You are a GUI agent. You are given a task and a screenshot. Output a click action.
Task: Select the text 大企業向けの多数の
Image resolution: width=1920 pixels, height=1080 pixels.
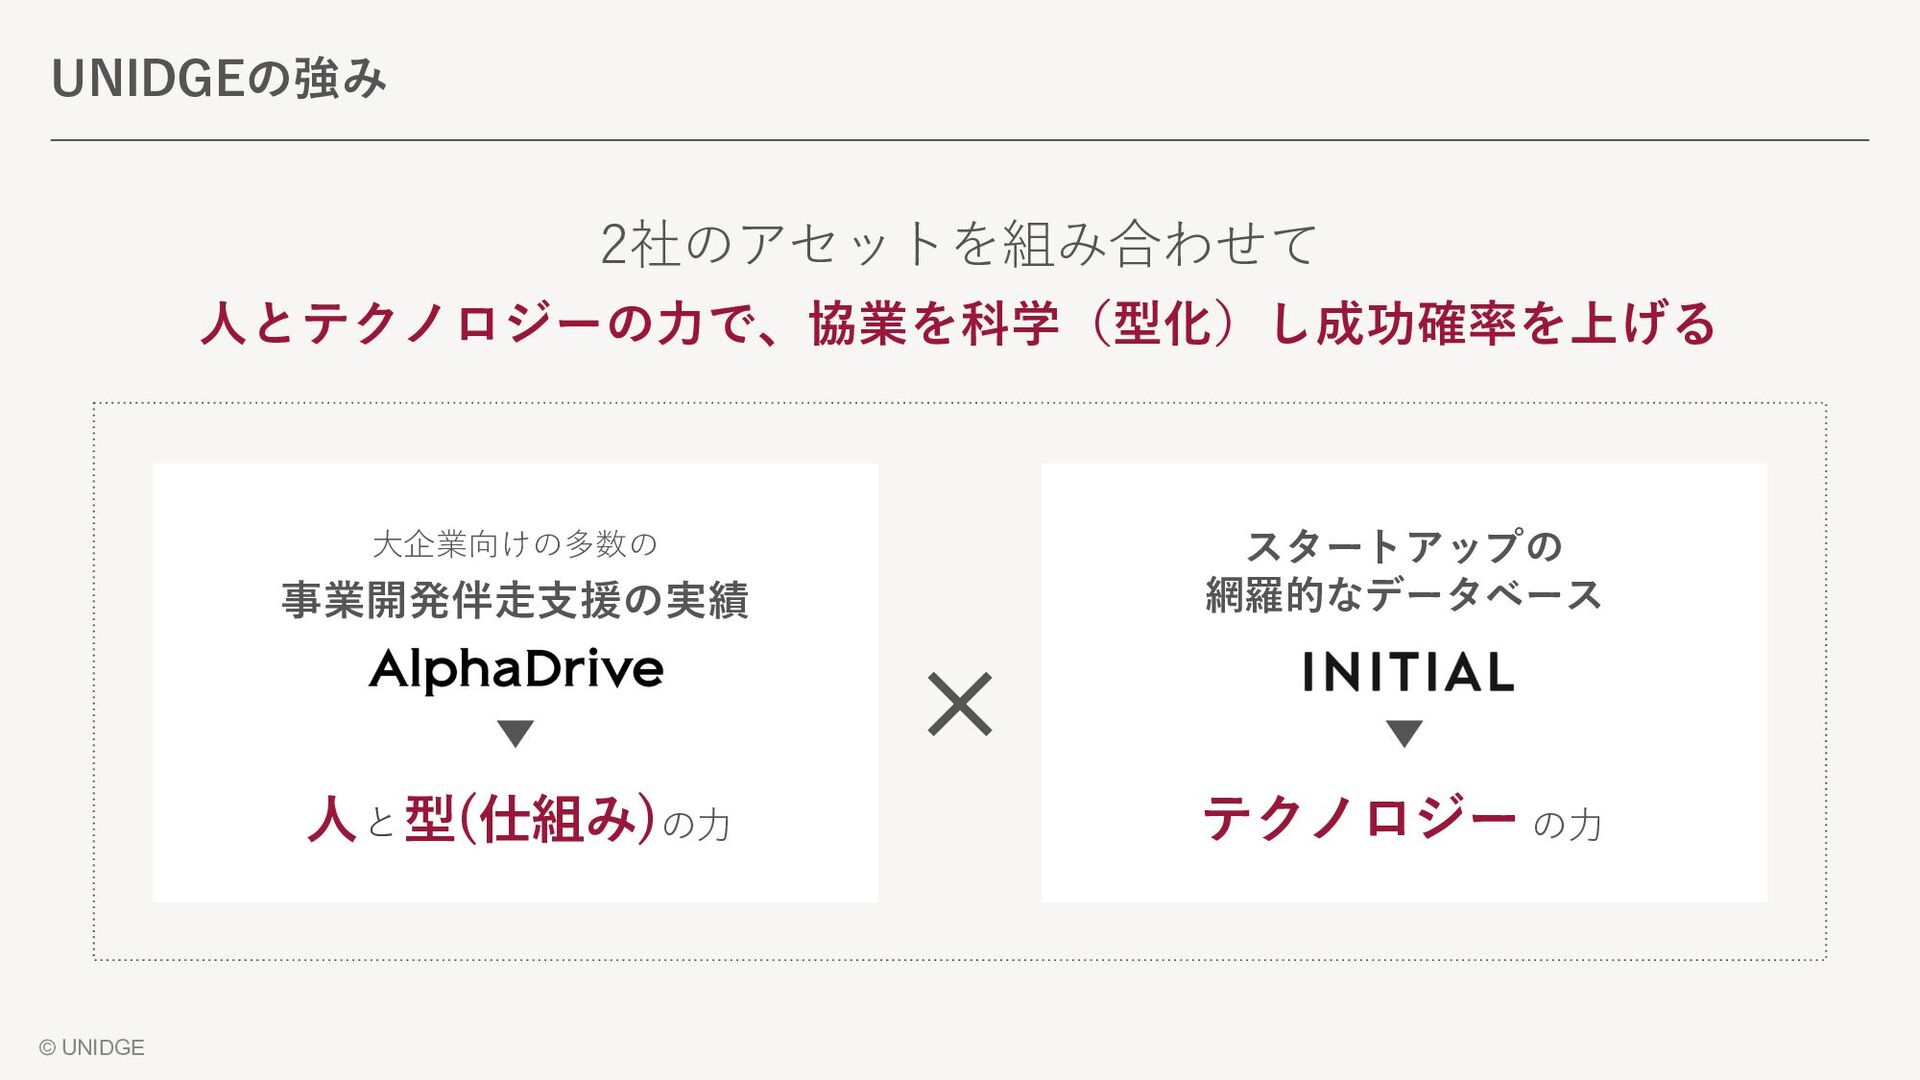[515, 544]
